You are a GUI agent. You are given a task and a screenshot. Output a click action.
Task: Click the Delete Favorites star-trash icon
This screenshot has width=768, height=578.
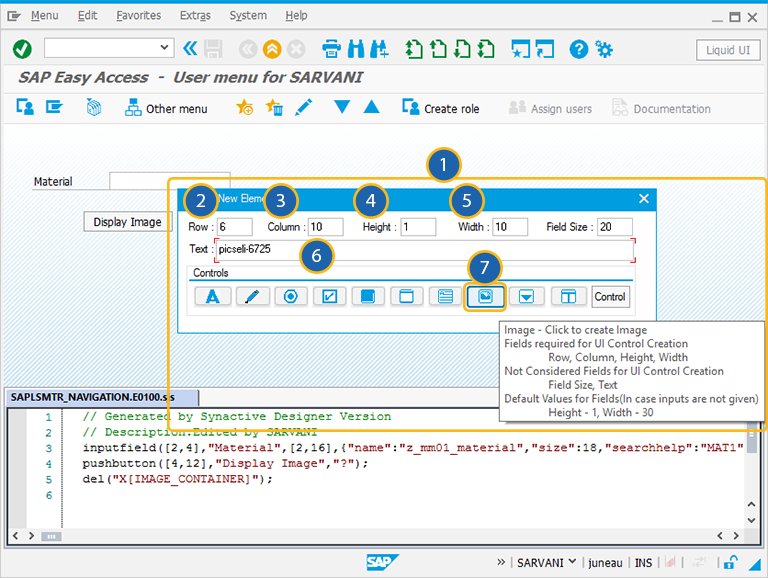(274, 107)
